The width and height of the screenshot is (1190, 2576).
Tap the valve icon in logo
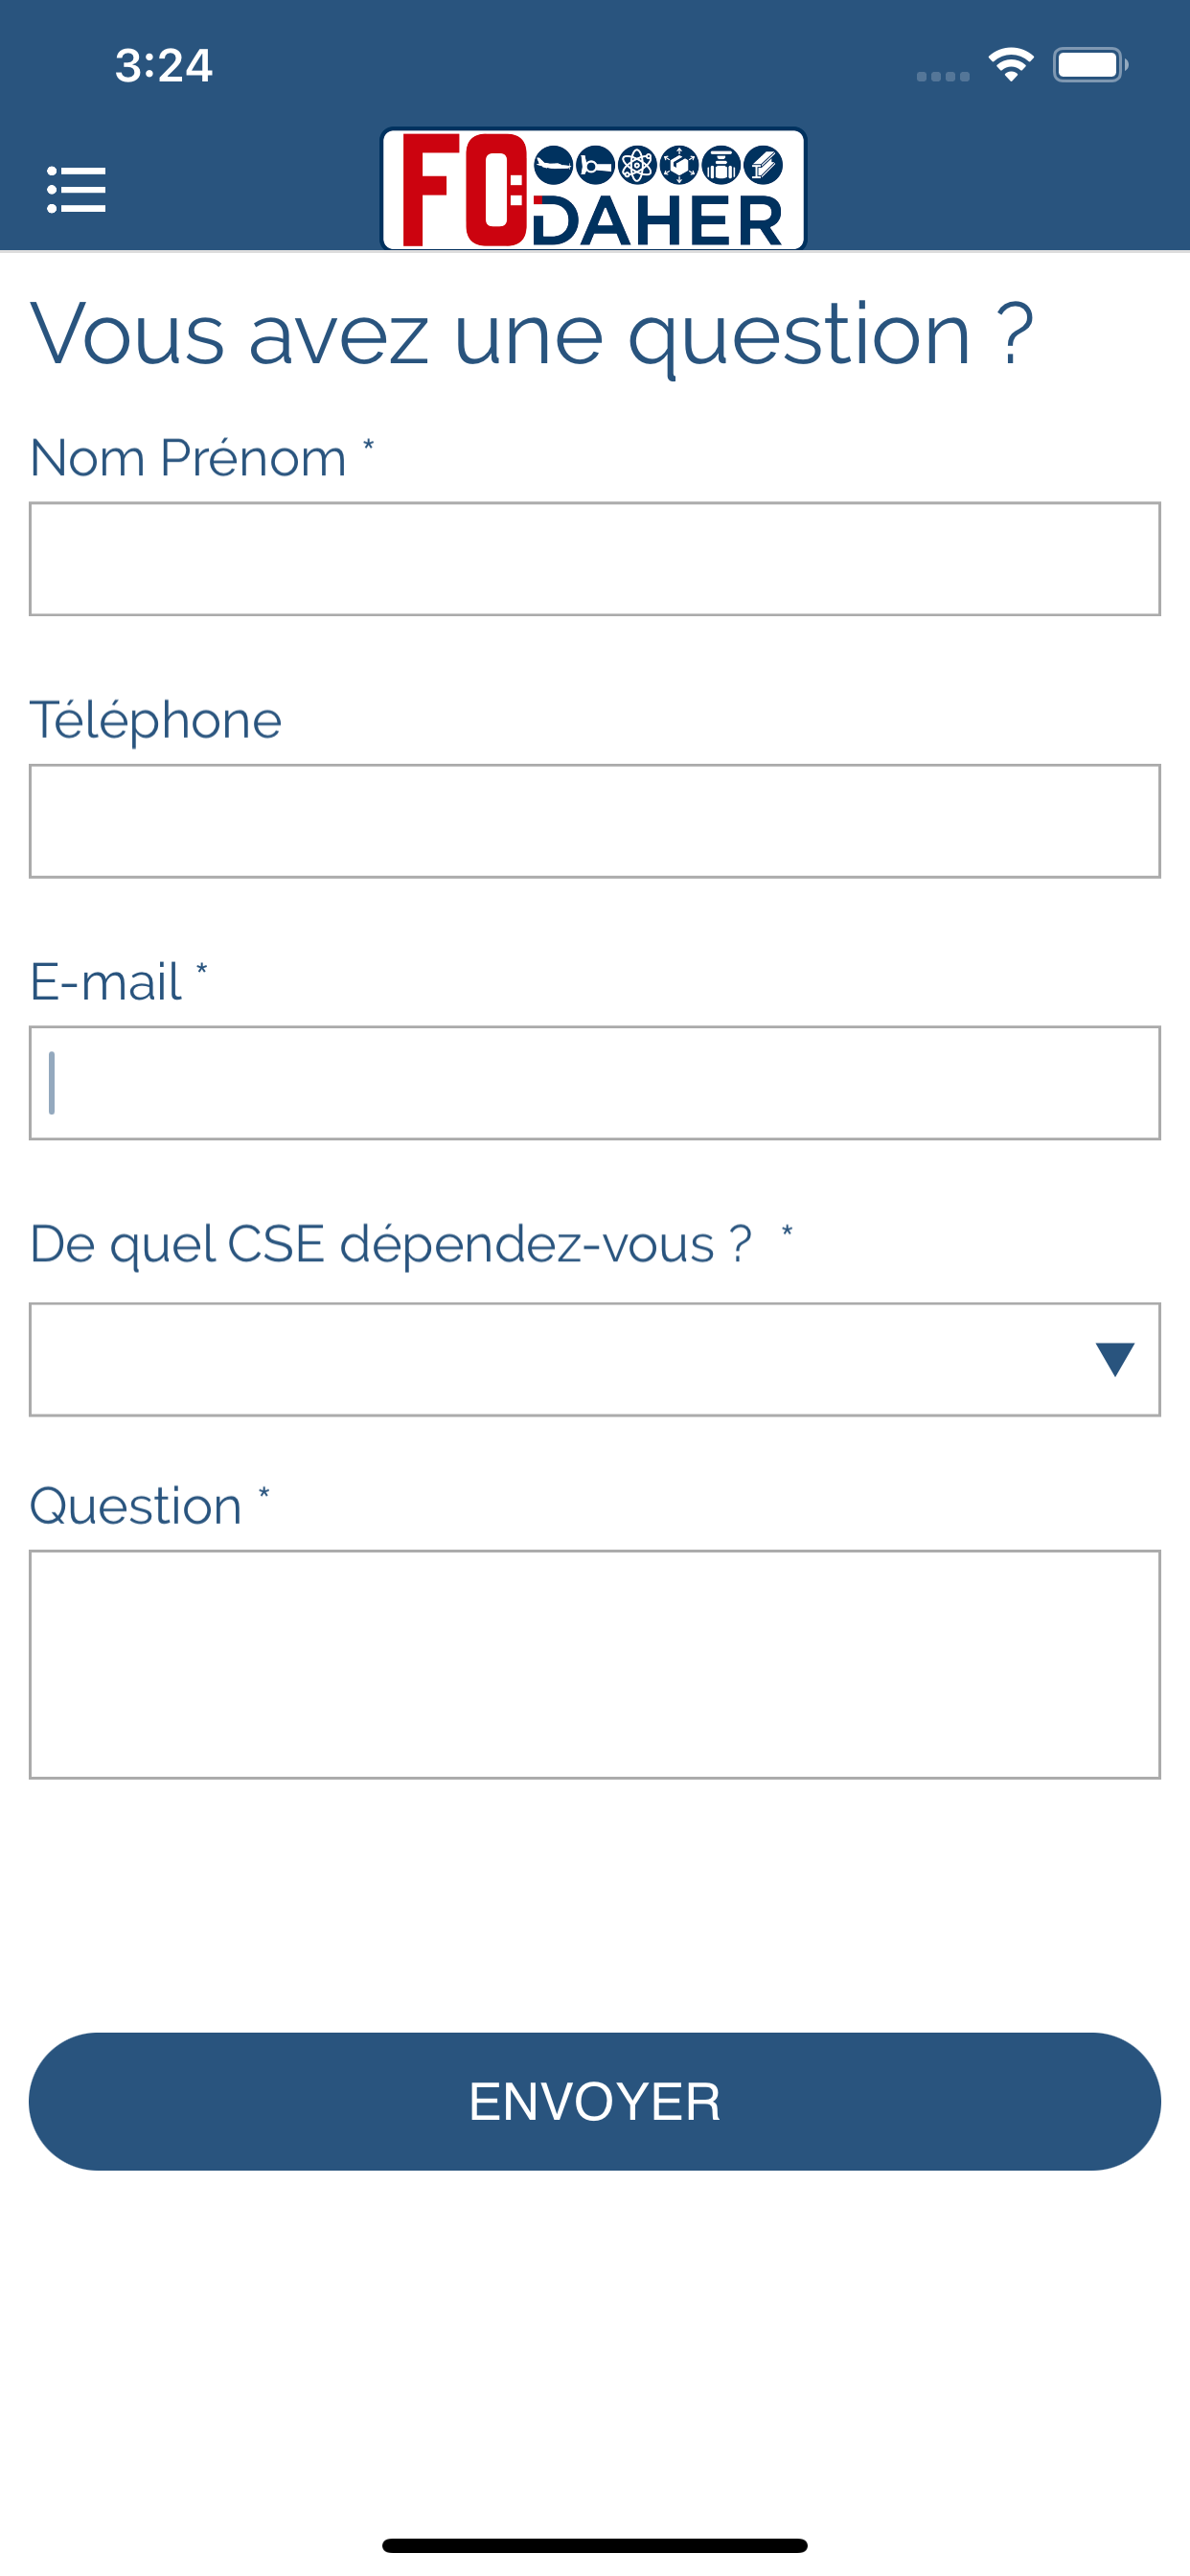721,165
